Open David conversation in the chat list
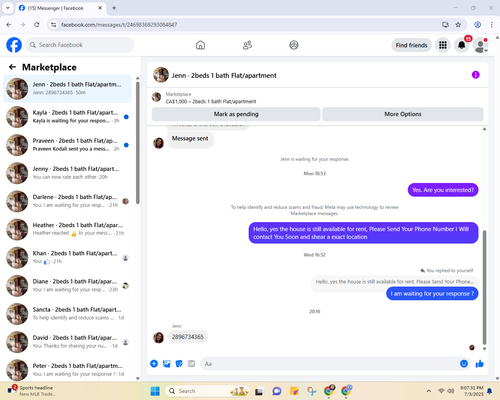Viewport: 500px width, 400px height. pos(67,342)
